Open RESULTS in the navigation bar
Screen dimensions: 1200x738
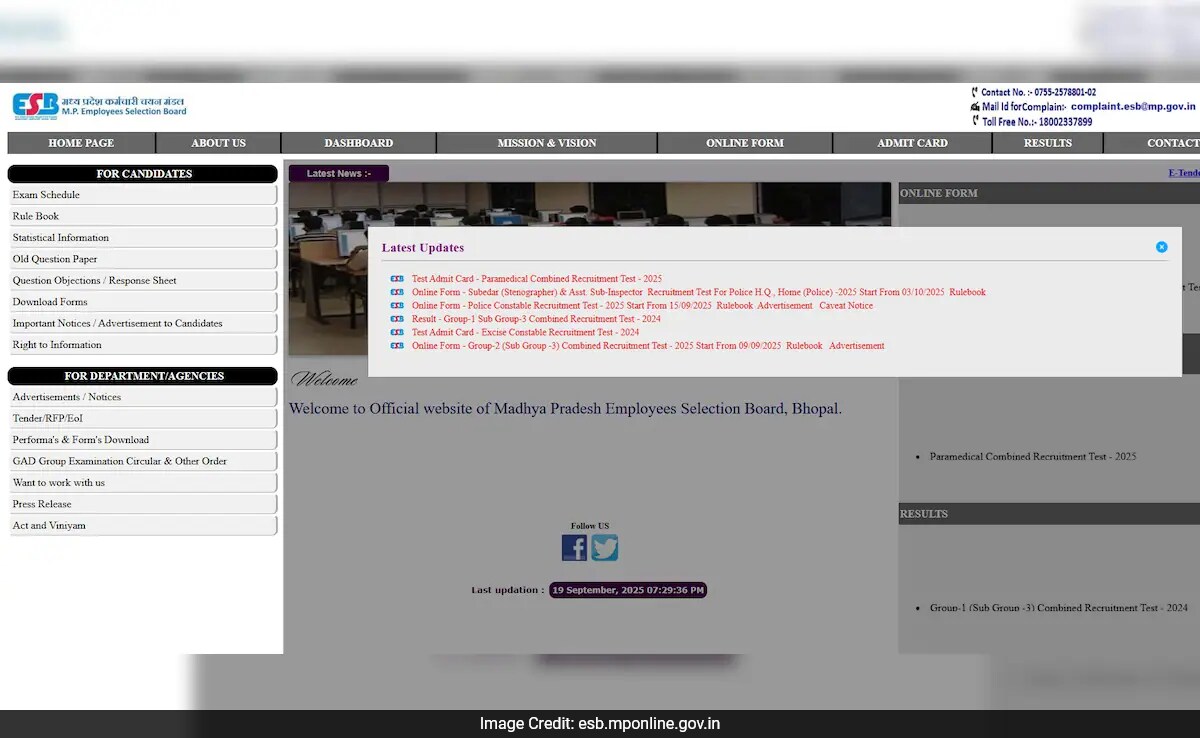[1048, 143]
